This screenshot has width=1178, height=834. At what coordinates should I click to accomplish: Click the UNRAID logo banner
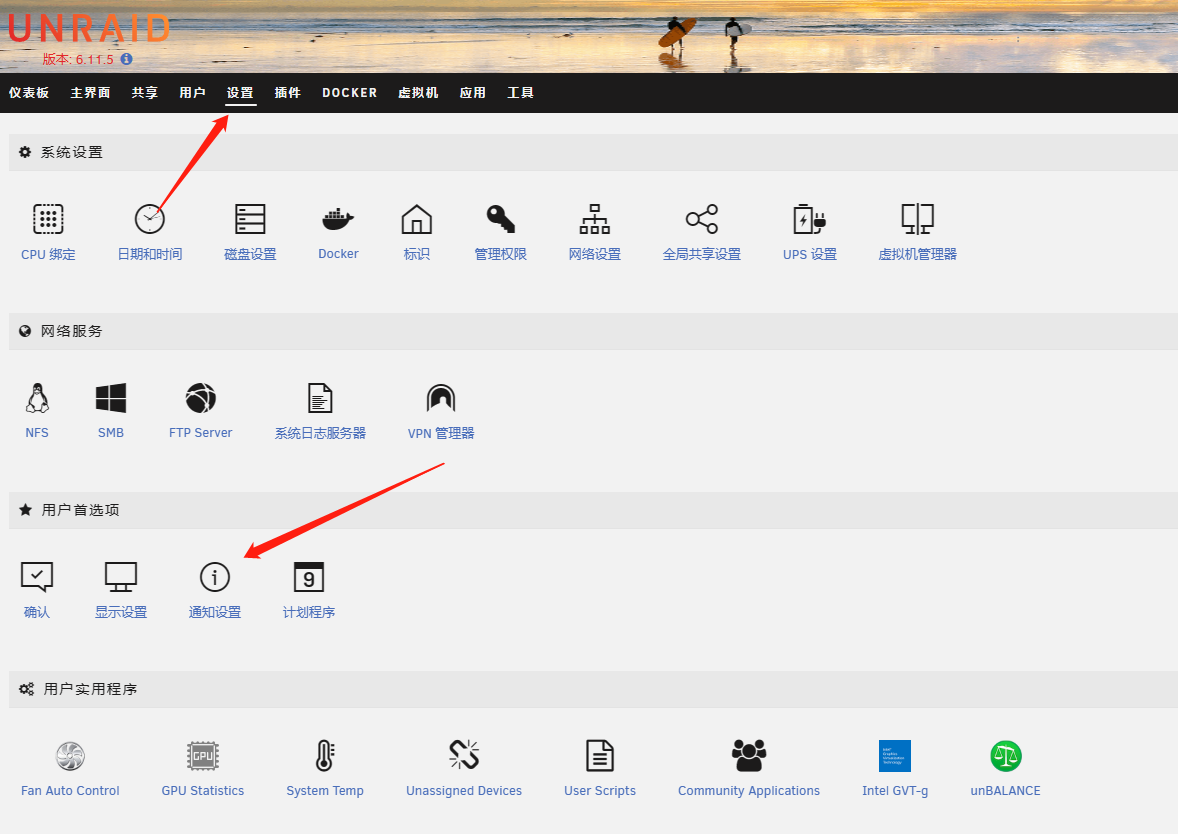coord(88,28)
